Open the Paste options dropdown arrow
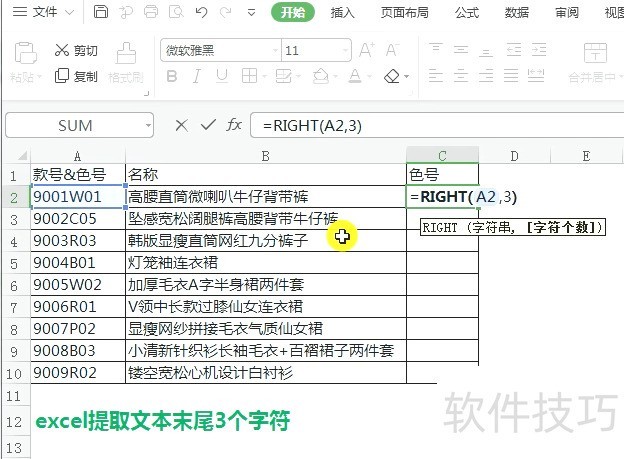Screen dimensions: 624x459 tap(39, 76)
